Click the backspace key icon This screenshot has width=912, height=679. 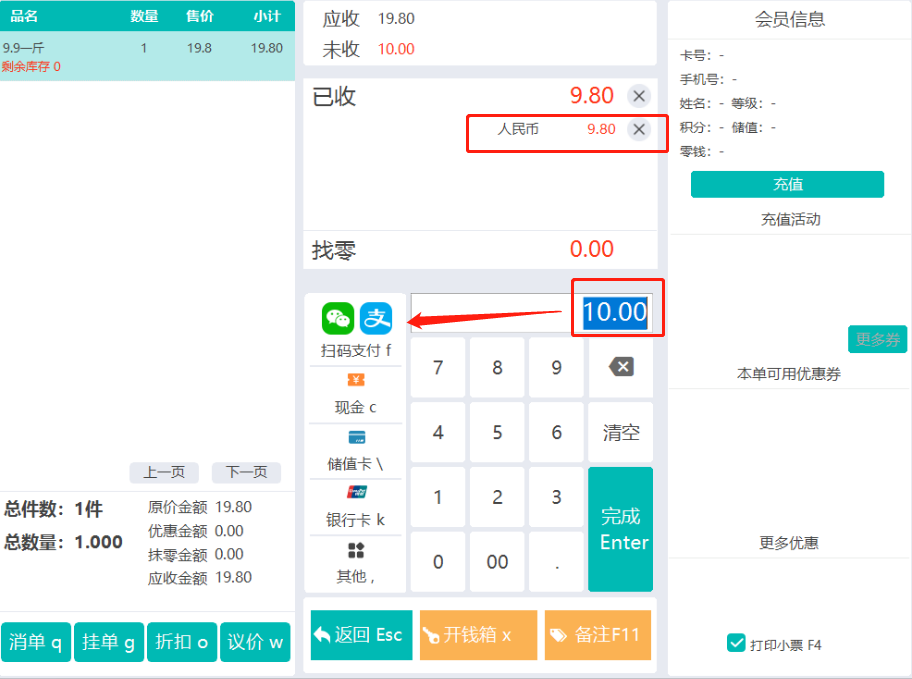[x=621, y=367]
